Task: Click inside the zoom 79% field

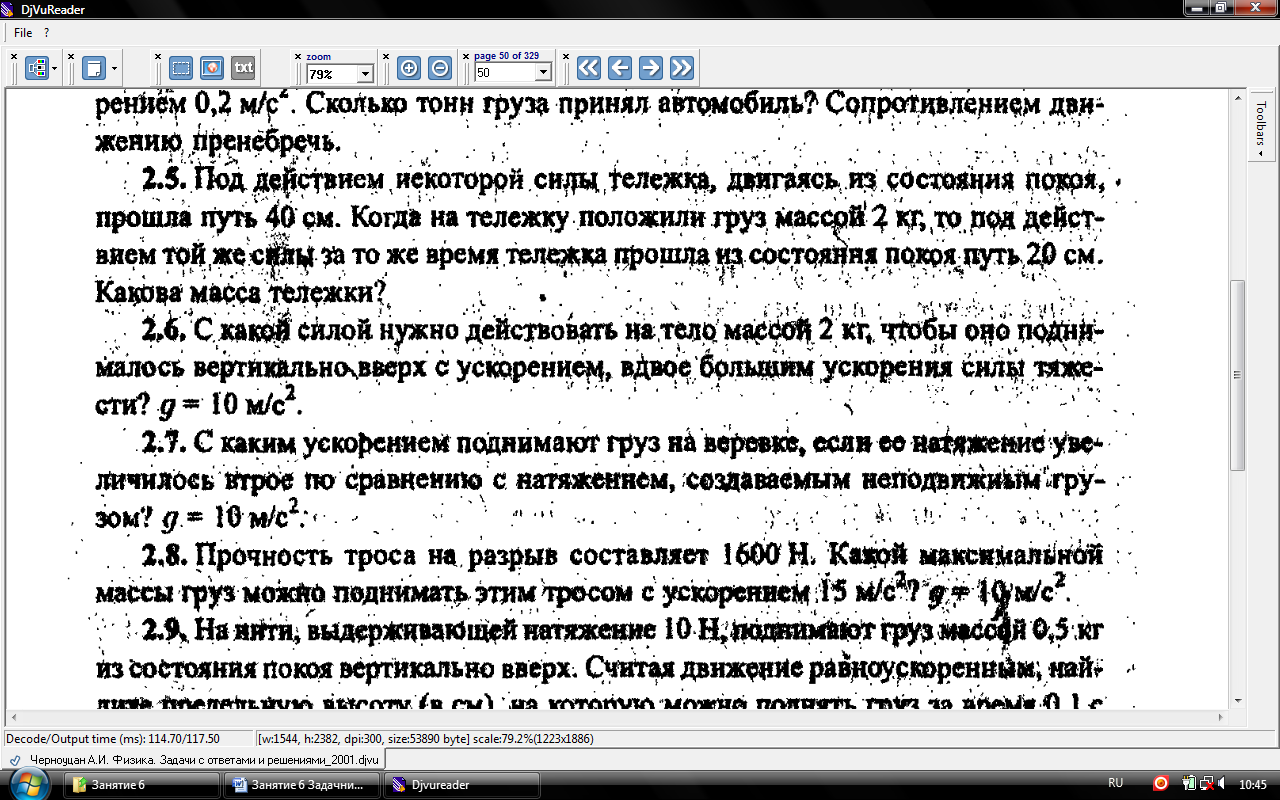Action: pos(332,73)
